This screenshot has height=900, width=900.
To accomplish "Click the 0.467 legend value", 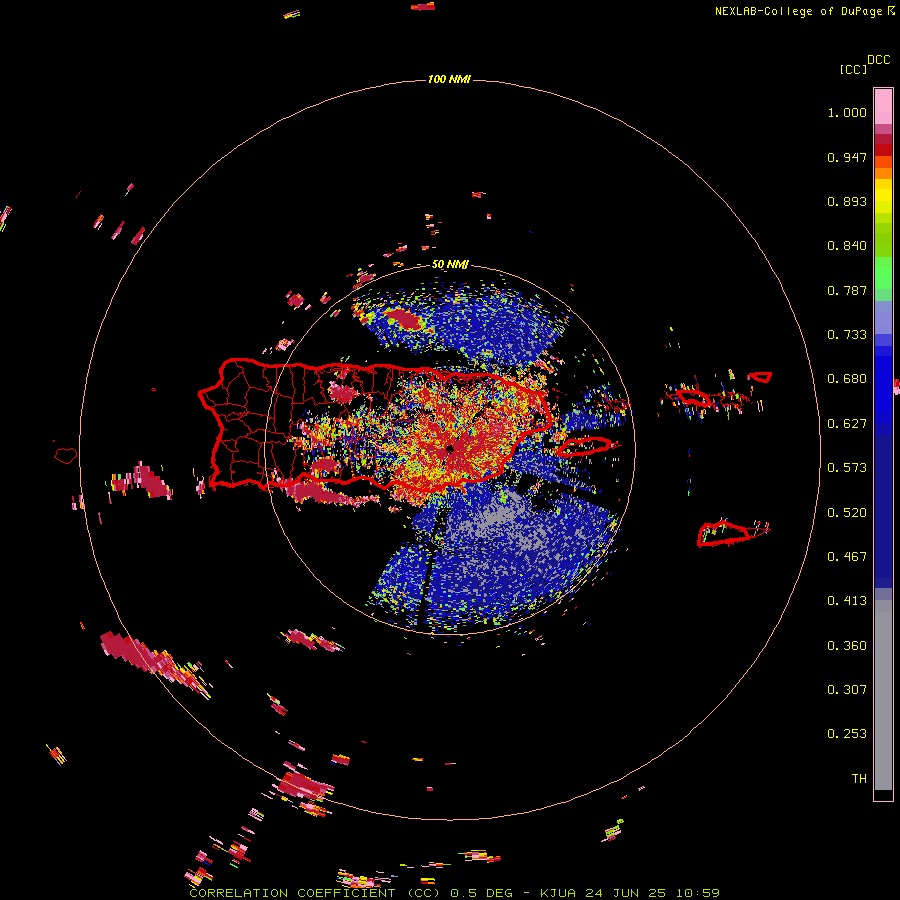I will tap(847, 557).
